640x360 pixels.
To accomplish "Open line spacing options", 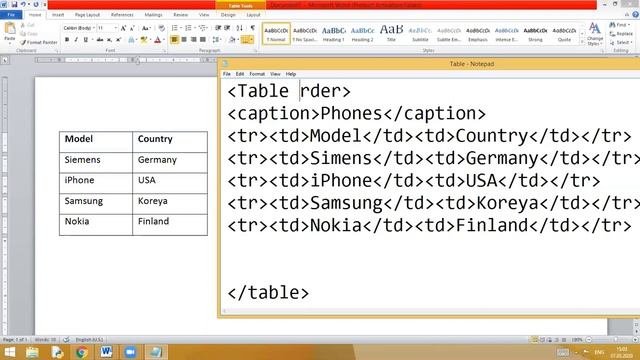I will click(x=216, y=40).
